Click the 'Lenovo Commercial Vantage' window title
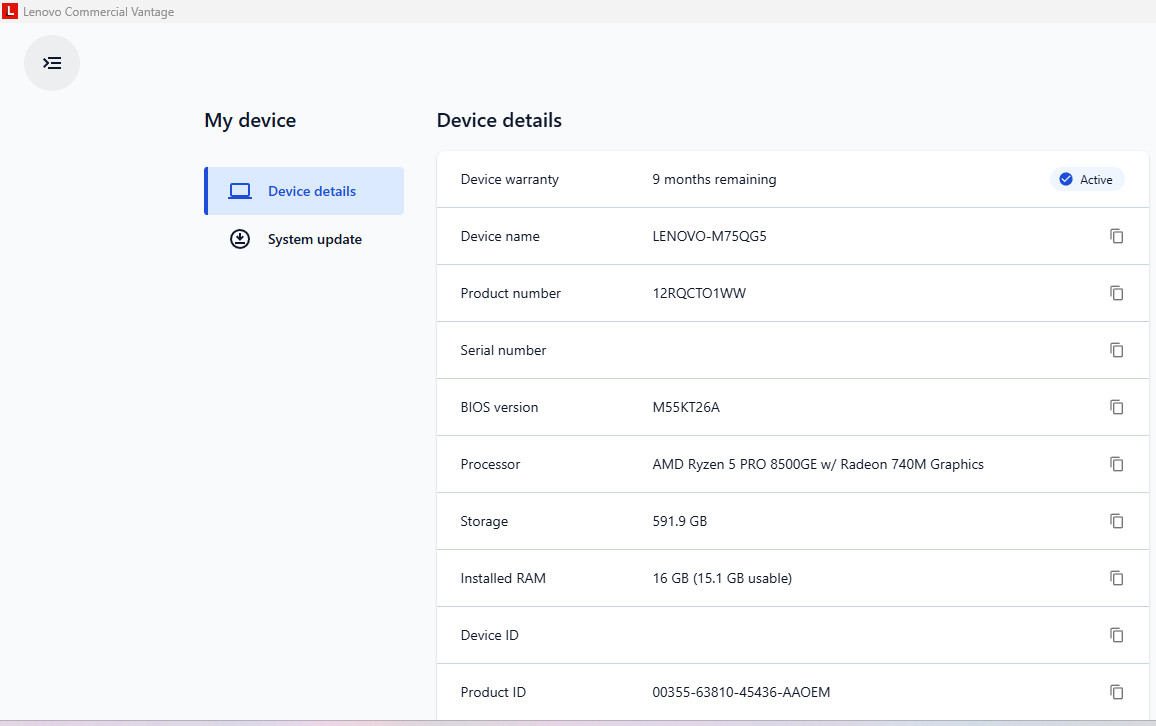1156x726 pixels. [98, 12]
